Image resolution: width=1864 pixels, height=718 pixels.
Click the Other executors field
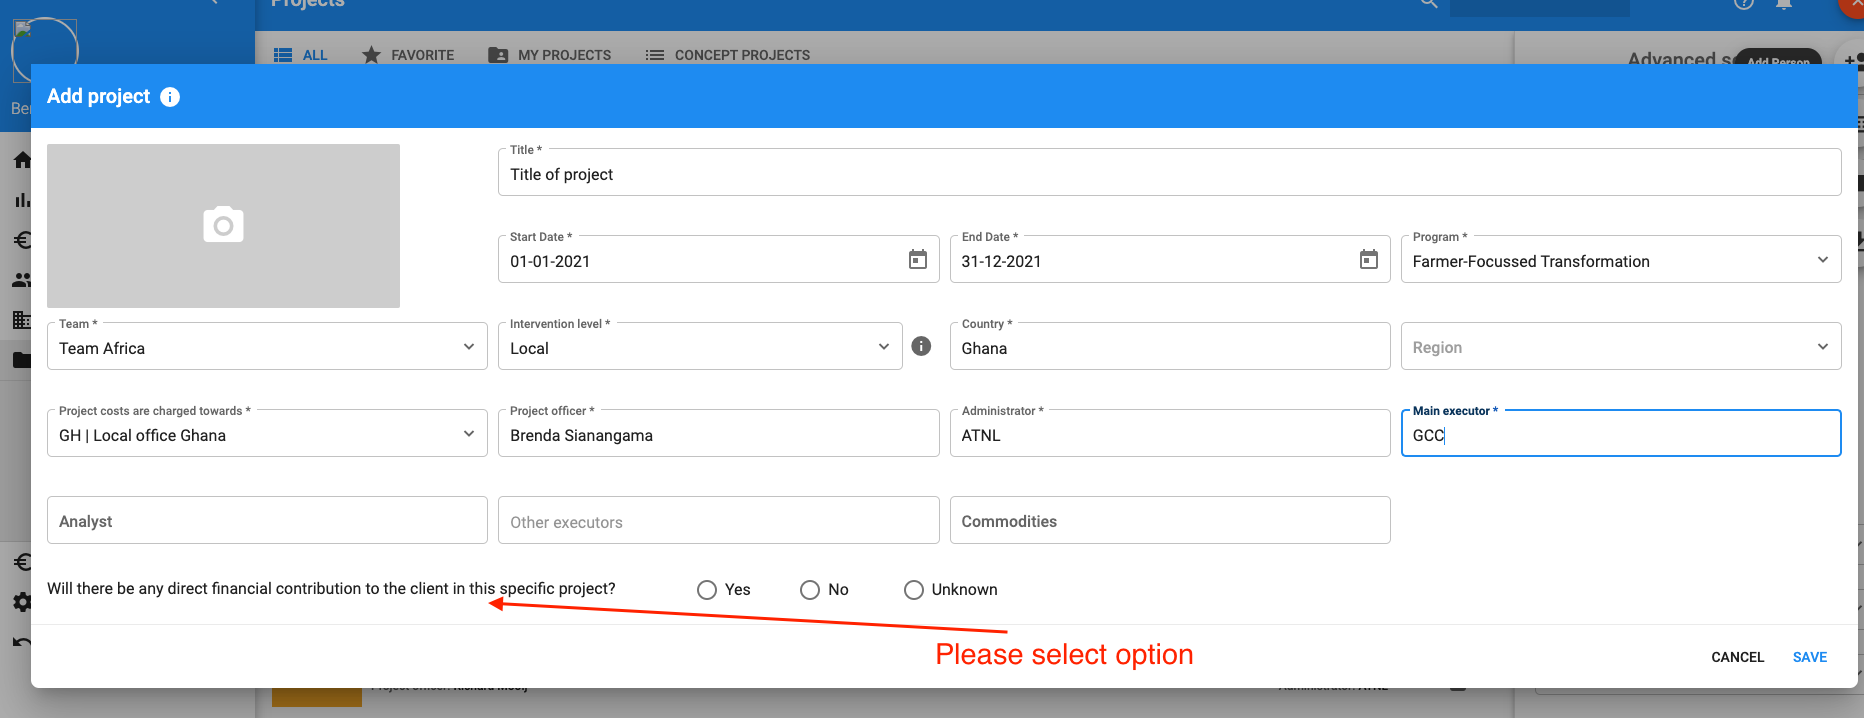(x=718, y=521)
